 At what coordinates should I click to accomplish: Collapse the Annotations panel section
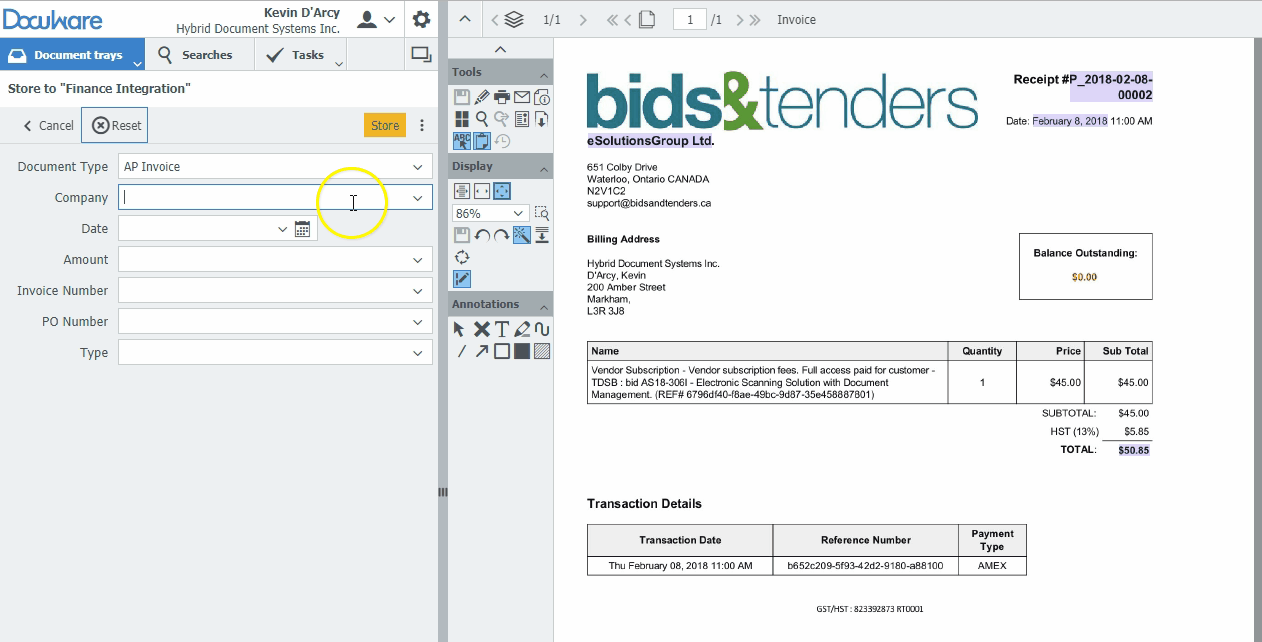545,307
